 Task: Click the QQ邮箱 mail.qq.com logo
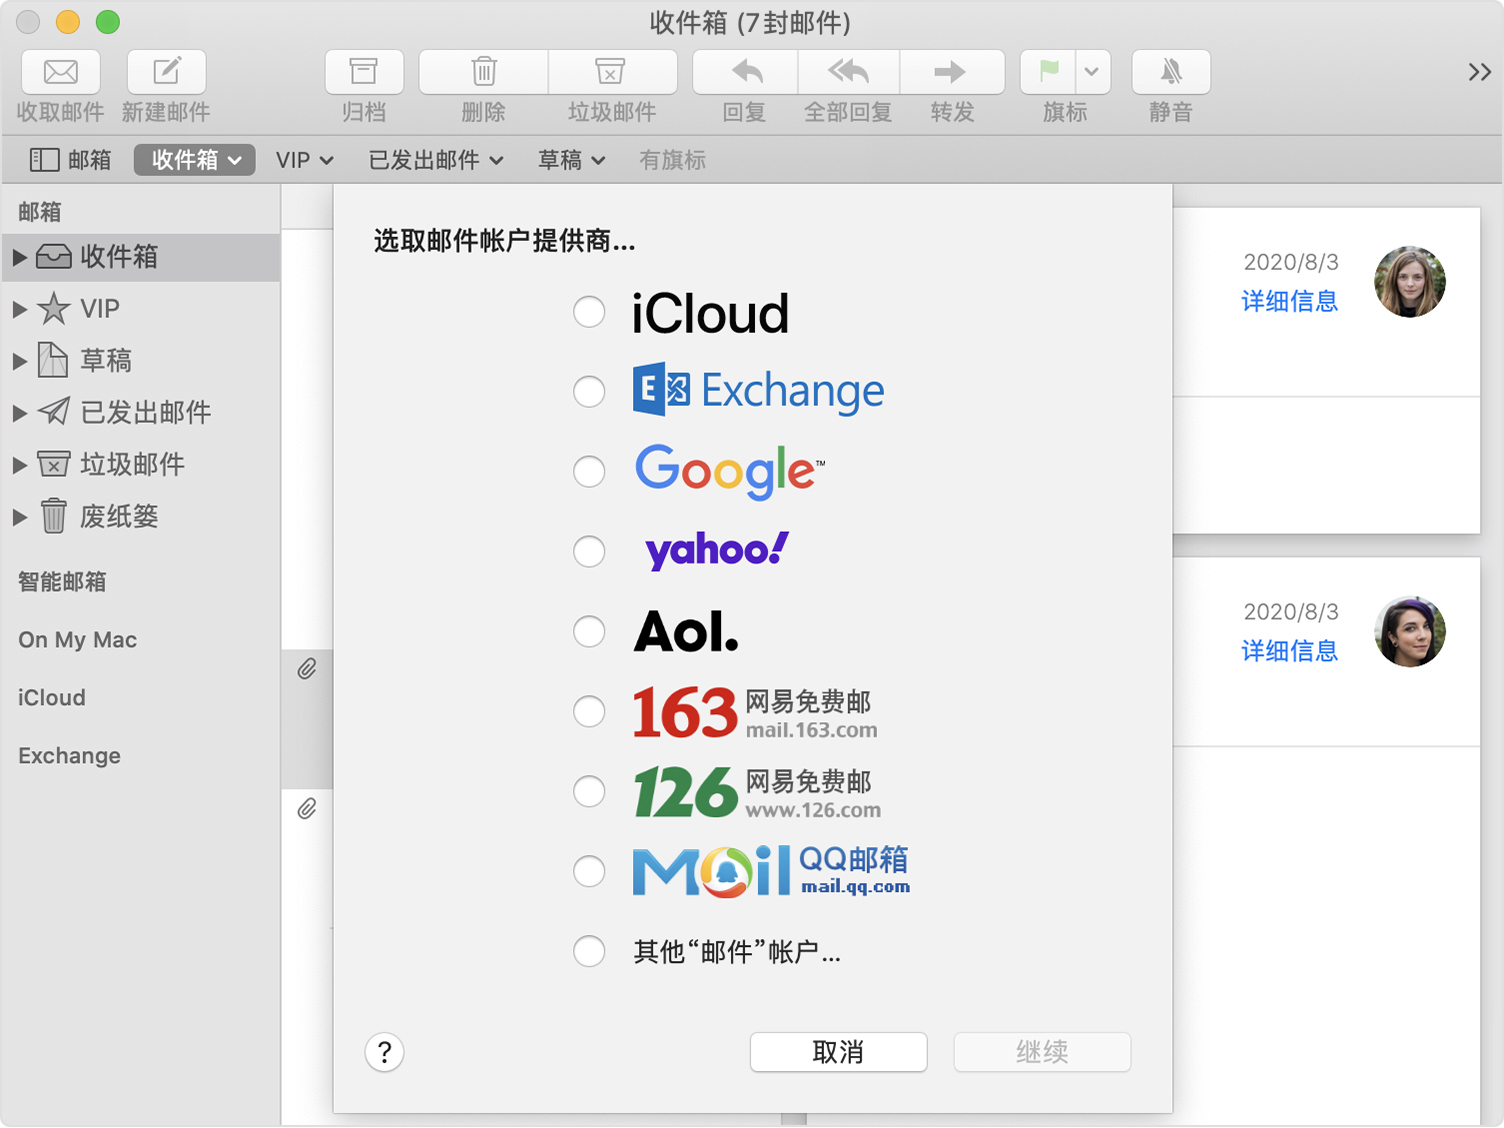(x=771, y=871)
